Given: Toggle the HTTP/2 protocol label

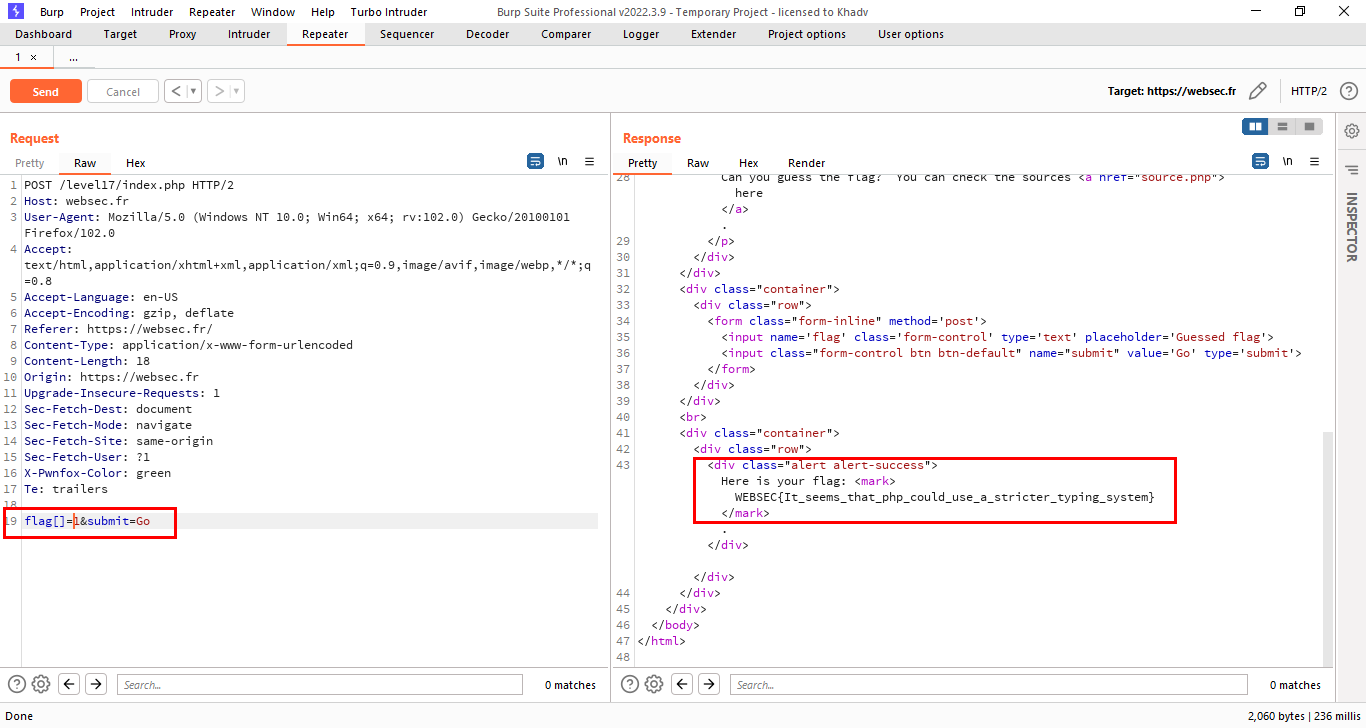Looking at the screenshot, I should (1309, 91).
